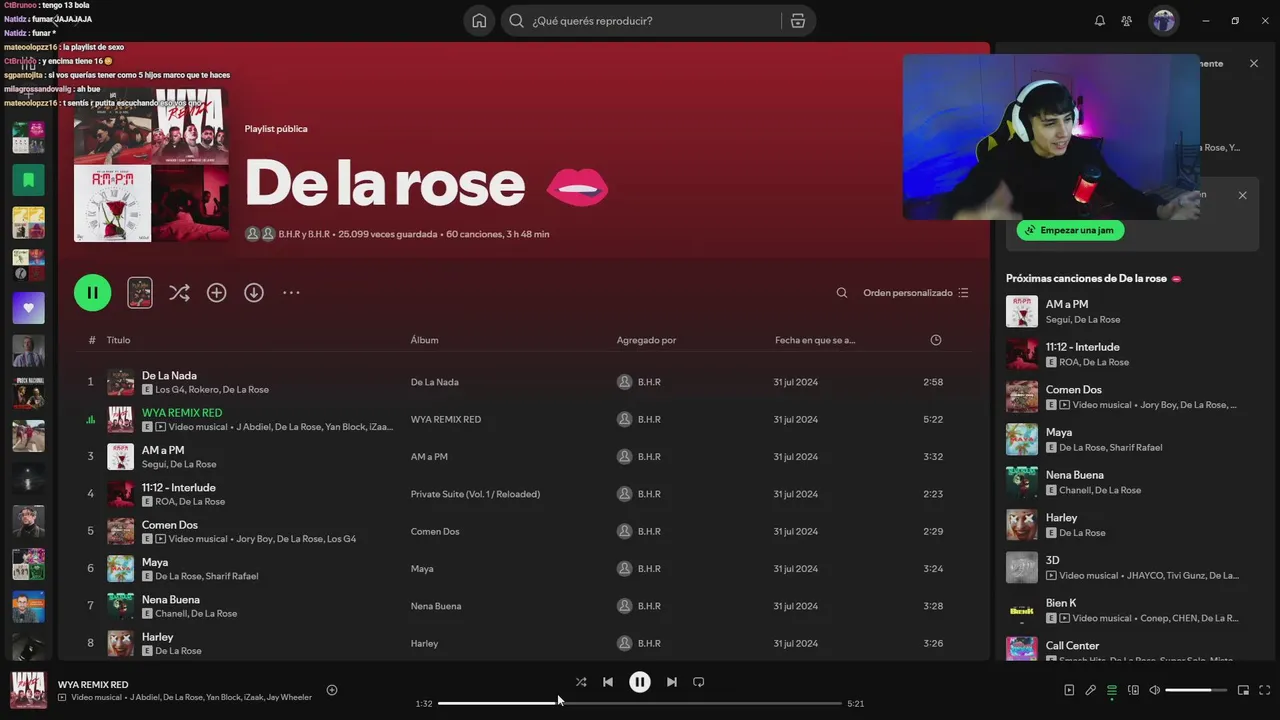The width and height of the screenshot is (1280, 720).
Task: Open the user profile avatar
Action: click(1163, 21)
